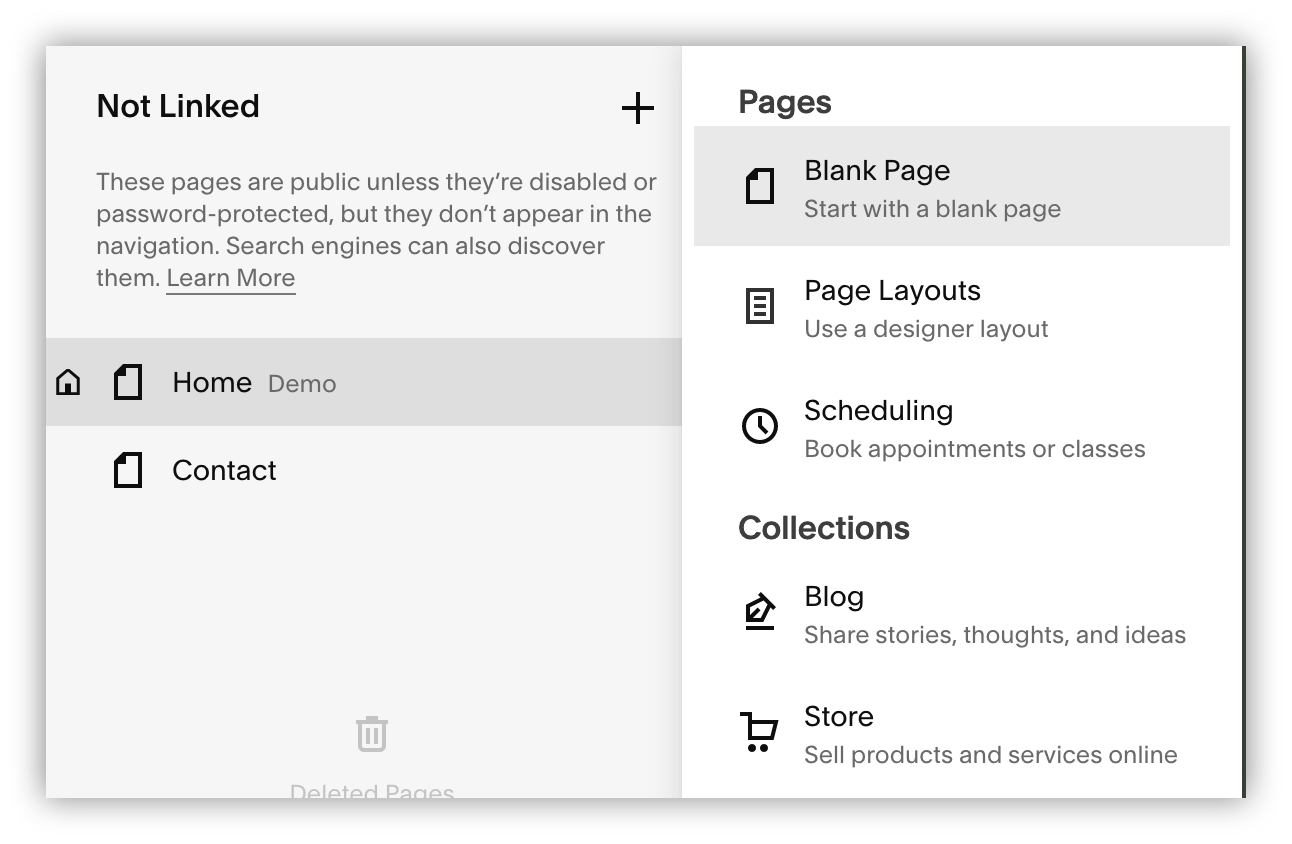The width and height of the screenshot is (1292, 844).
Task: Click the Store shopping cart icon
Action: (759, 732)
